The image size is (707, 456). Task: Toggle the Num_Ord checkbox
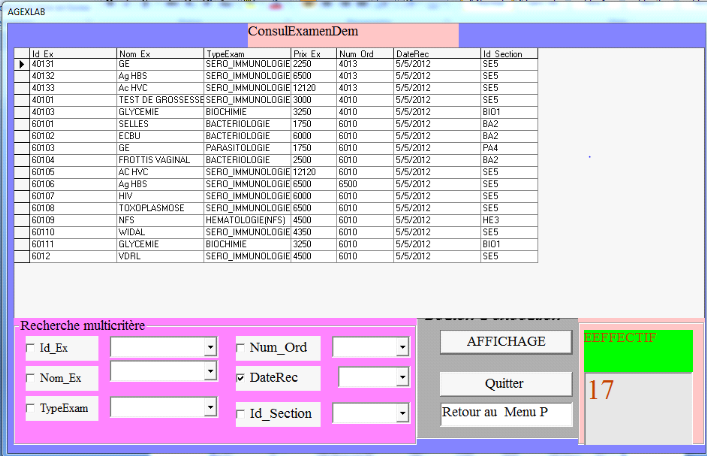point(241,348)
